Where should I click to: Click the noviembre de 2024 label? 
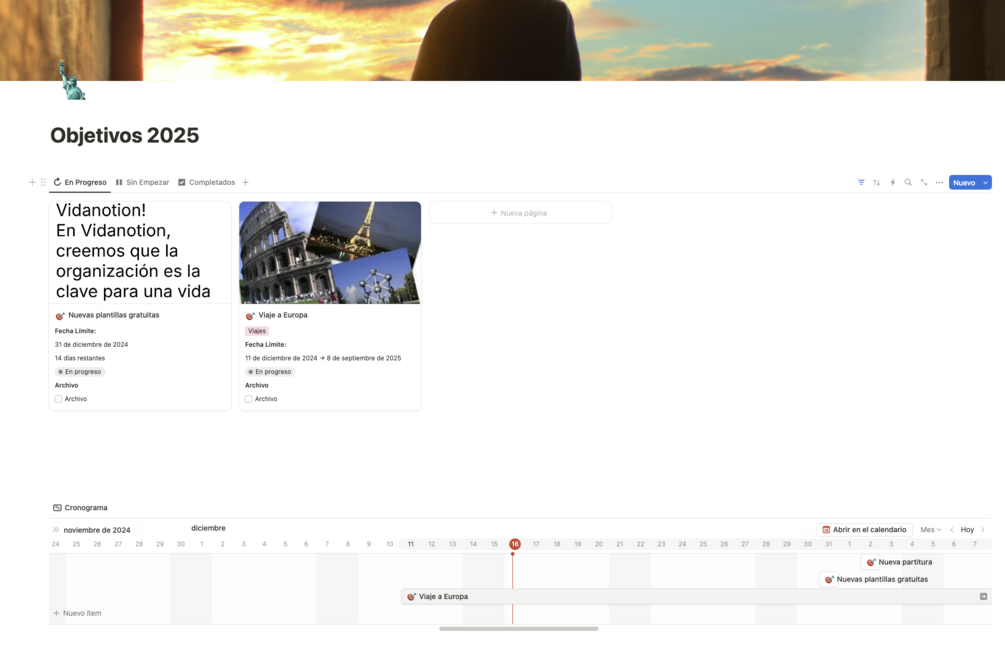tap(97, 530)
